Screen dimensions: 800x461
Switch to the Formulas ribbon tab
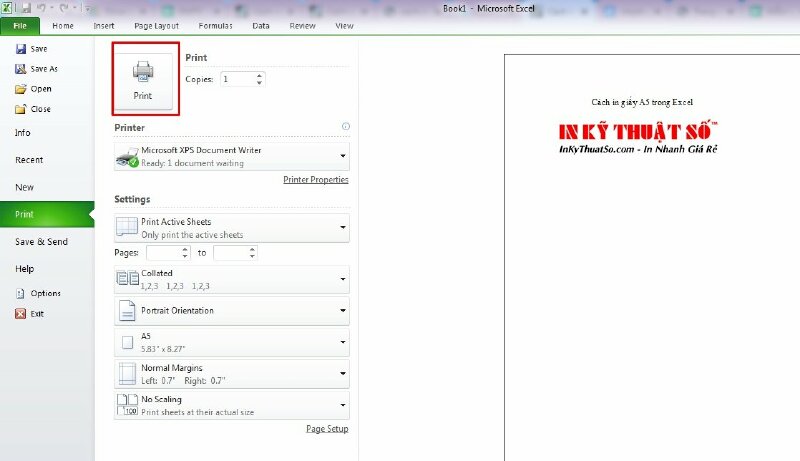215,26
